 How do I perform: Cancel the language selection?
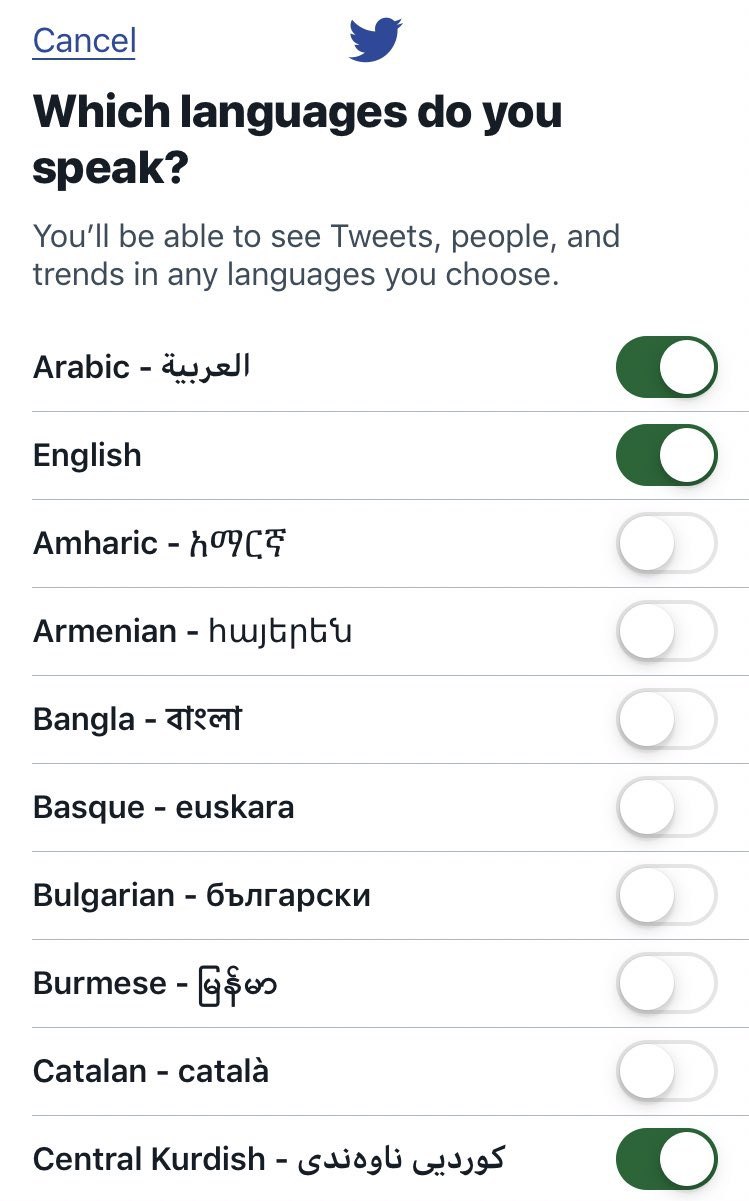point(84,41)
